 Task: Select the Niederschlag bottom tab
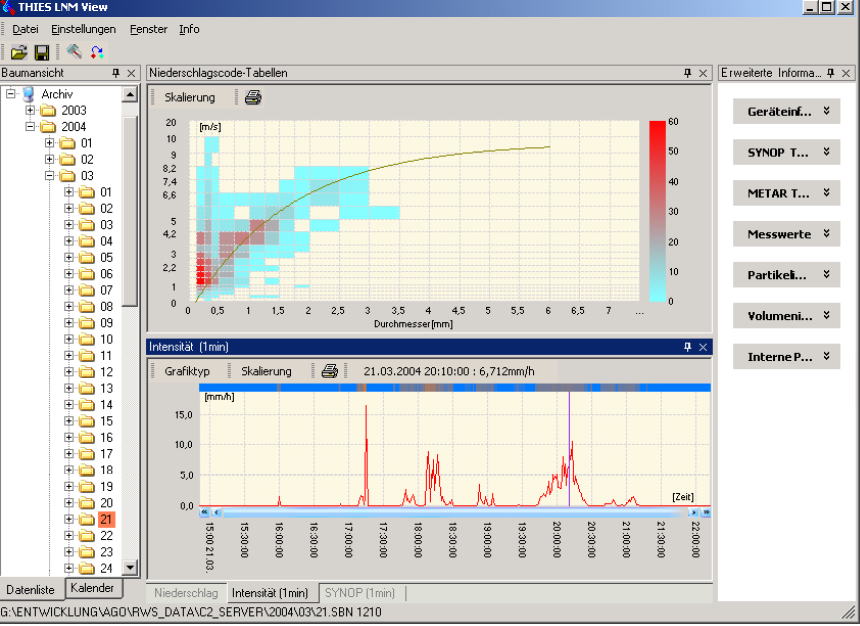(186, 593)
